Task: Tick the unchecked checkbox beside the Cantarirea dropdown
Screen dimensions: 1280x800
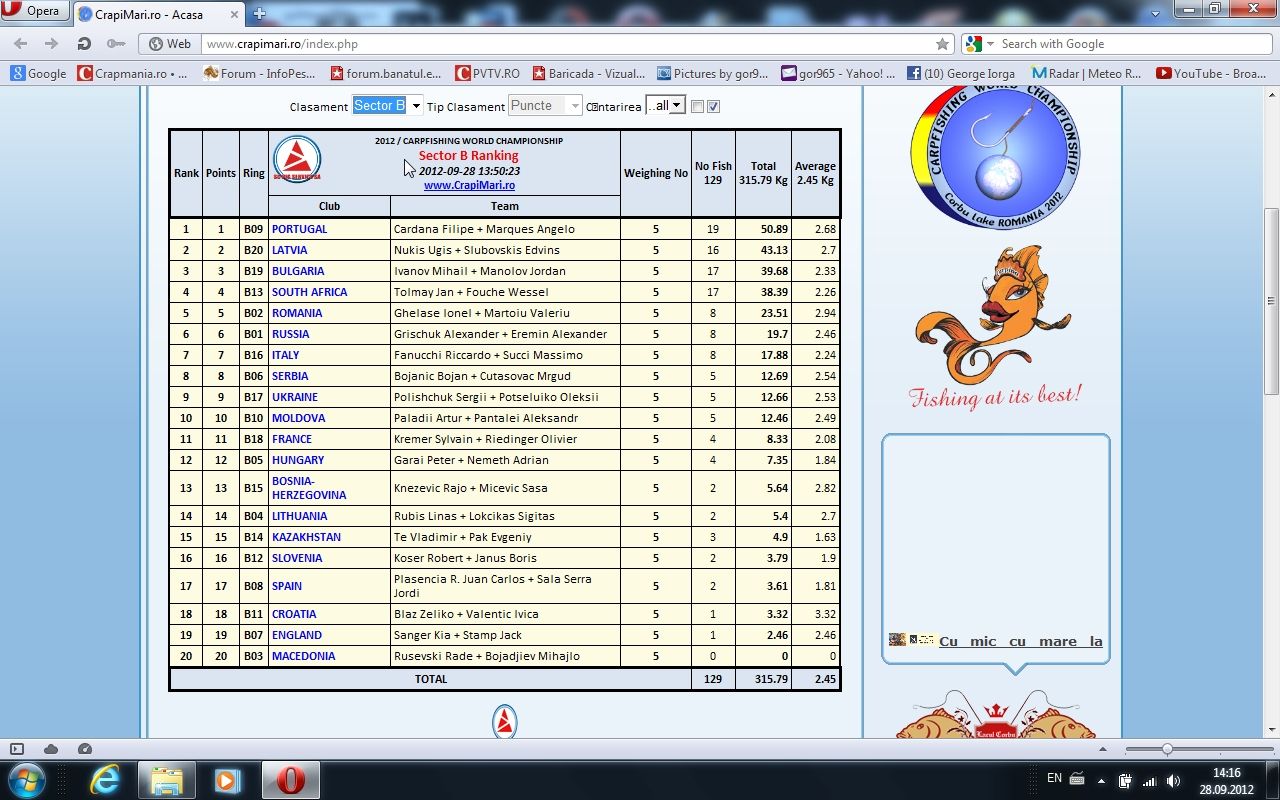Action: point(698,107)
